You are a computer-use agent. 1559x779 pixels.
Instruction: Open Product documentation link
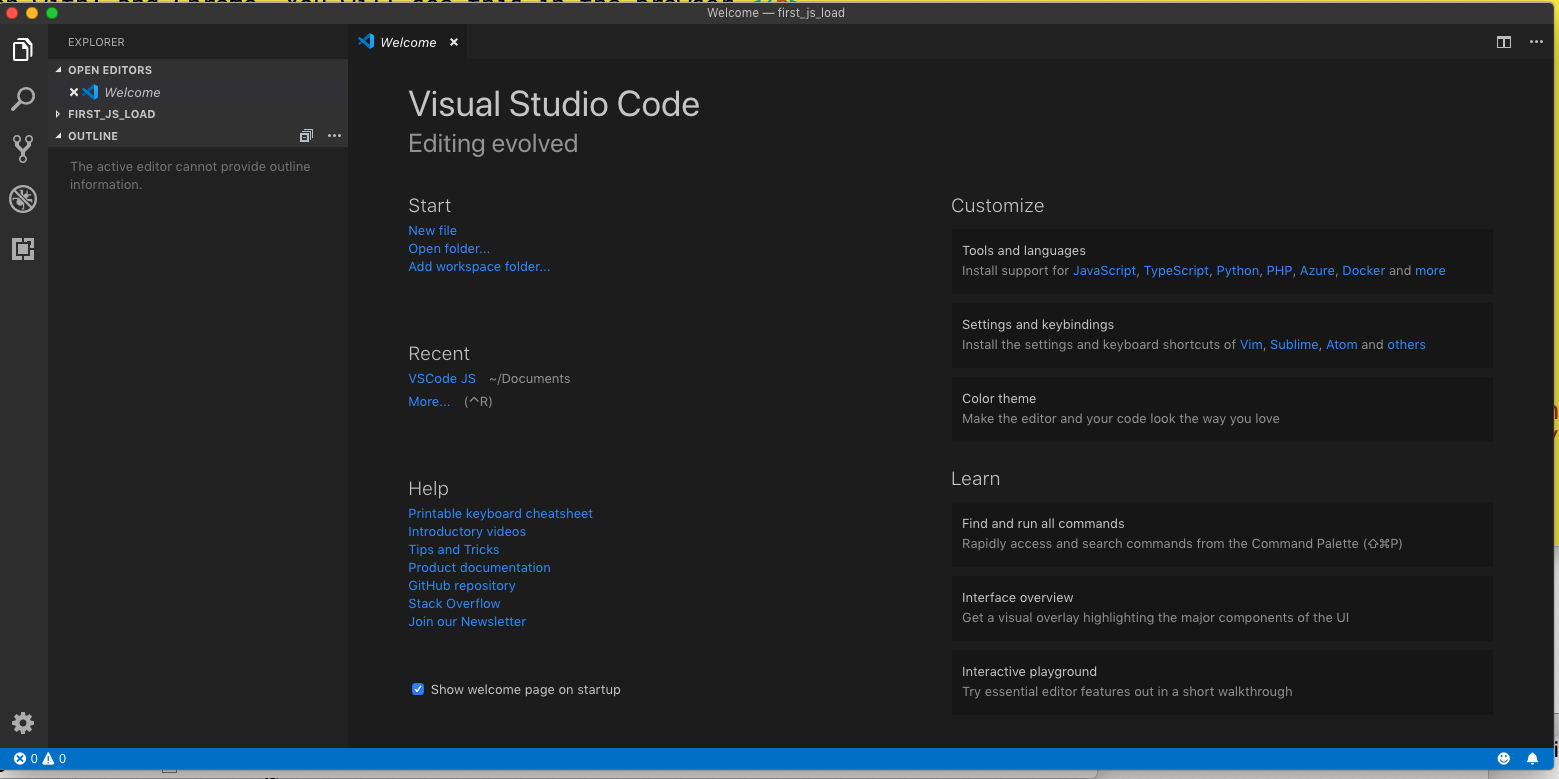tap(479, 567)
